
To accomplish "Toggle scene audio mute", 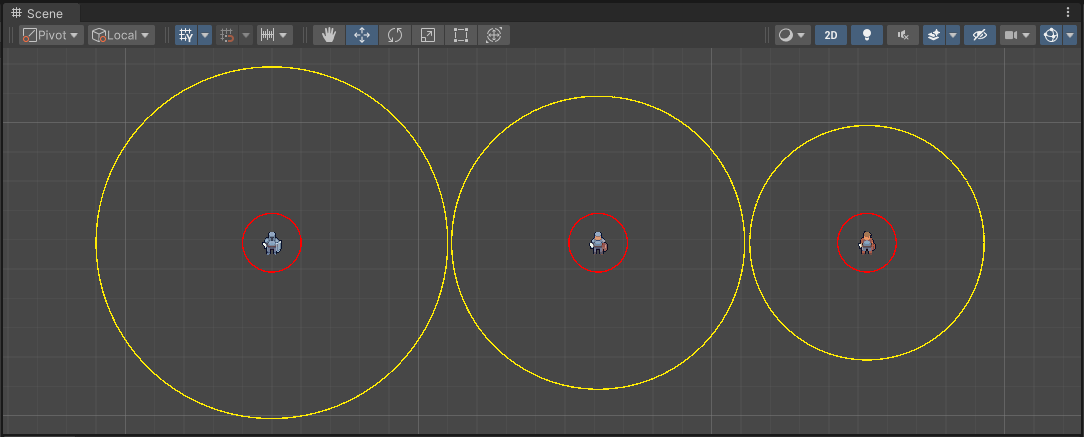I will [903, 35].
